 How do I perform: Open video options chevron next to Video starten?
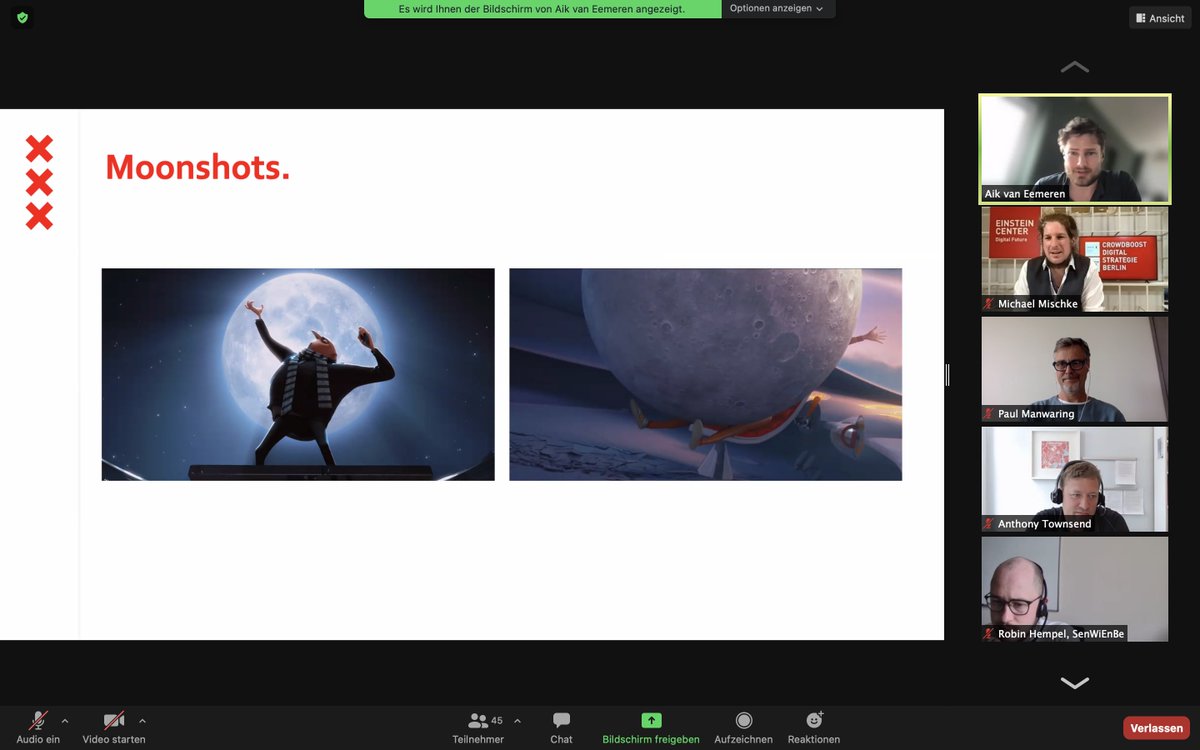coord(142,720)
